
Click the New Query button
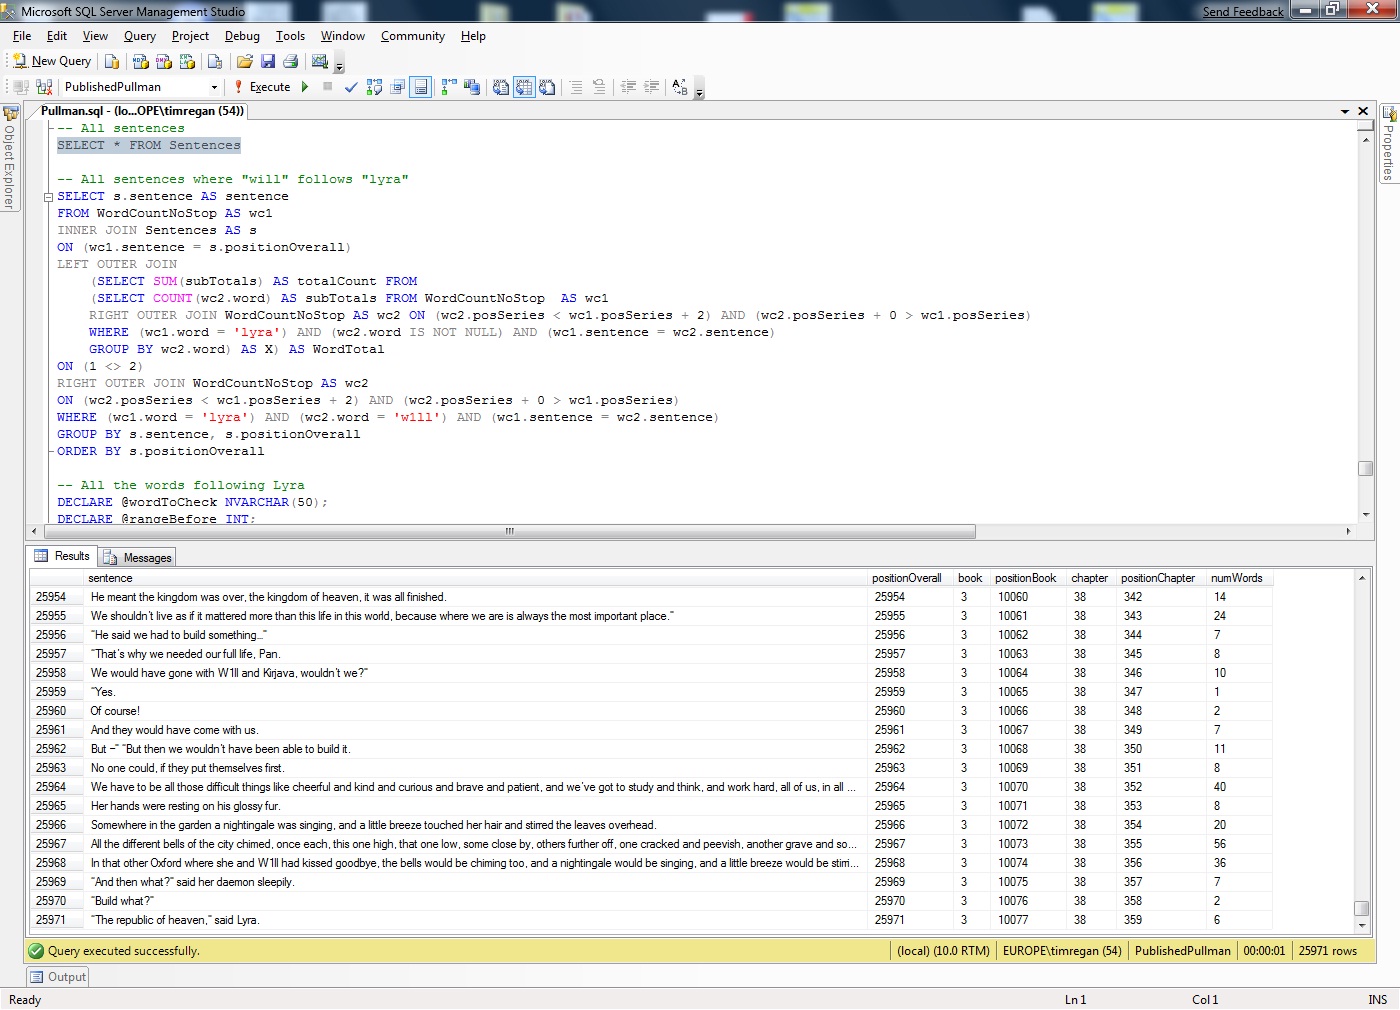click(52, 61)
